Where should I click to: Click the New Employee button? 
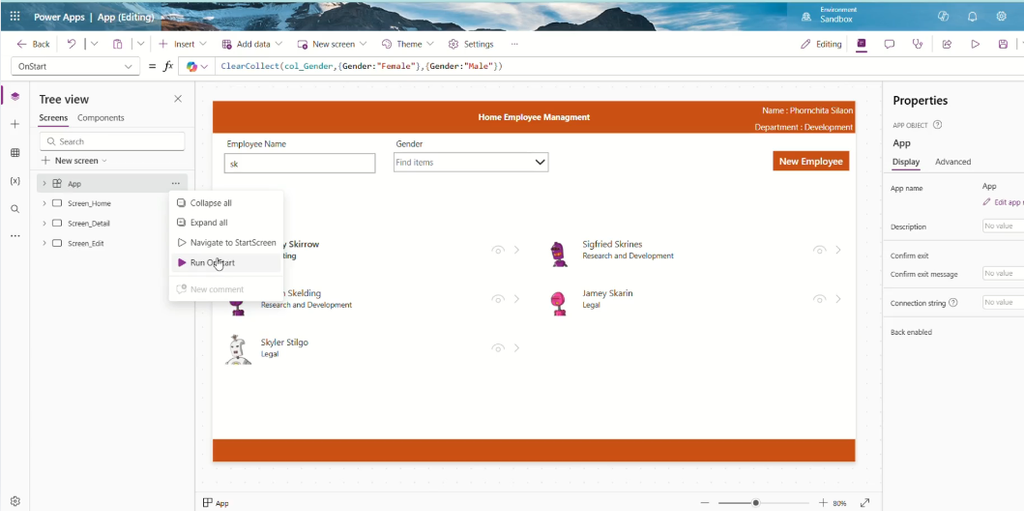[x=811, y=161]
